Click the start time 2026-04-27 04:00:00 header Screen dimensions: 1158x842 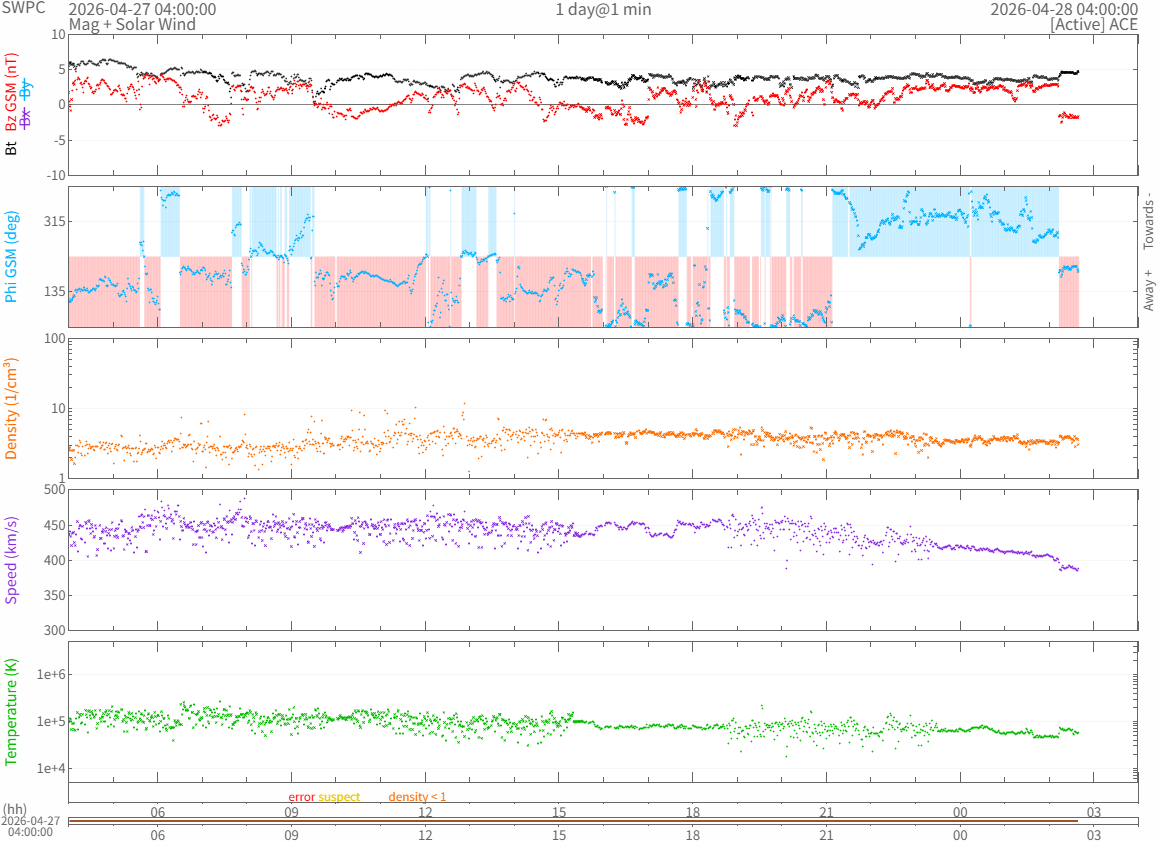[142, 9]
